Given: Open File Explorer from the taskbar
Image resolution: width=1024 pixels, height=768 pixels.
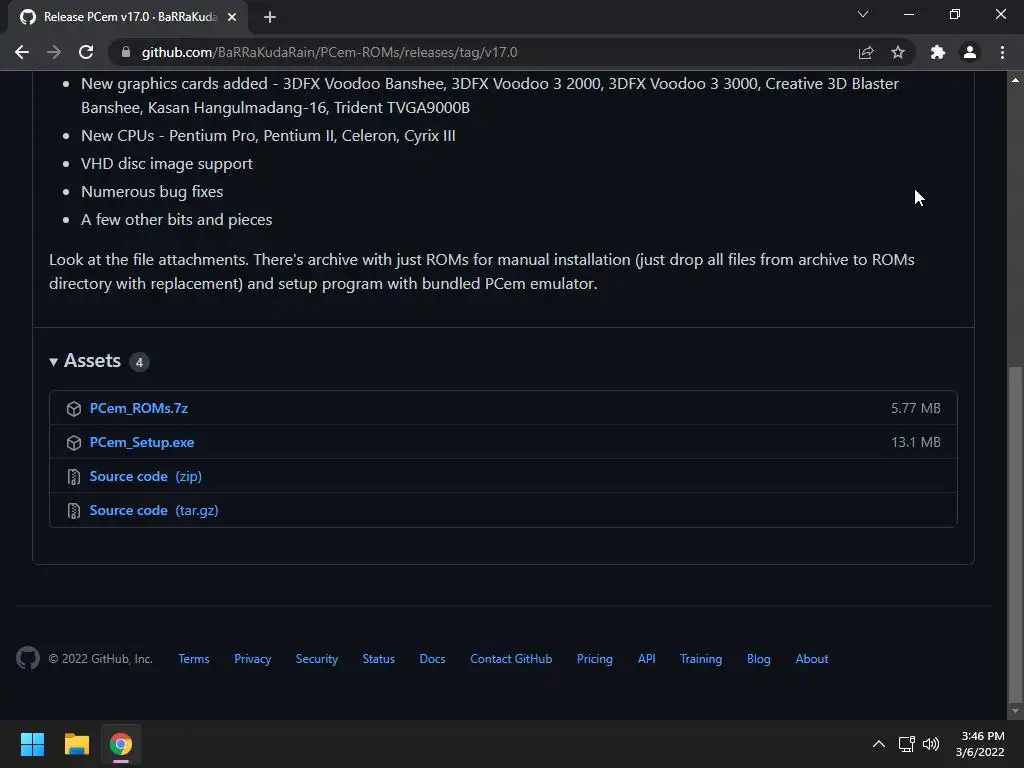Looking at the screenshot, I should (x=76, y=744).
